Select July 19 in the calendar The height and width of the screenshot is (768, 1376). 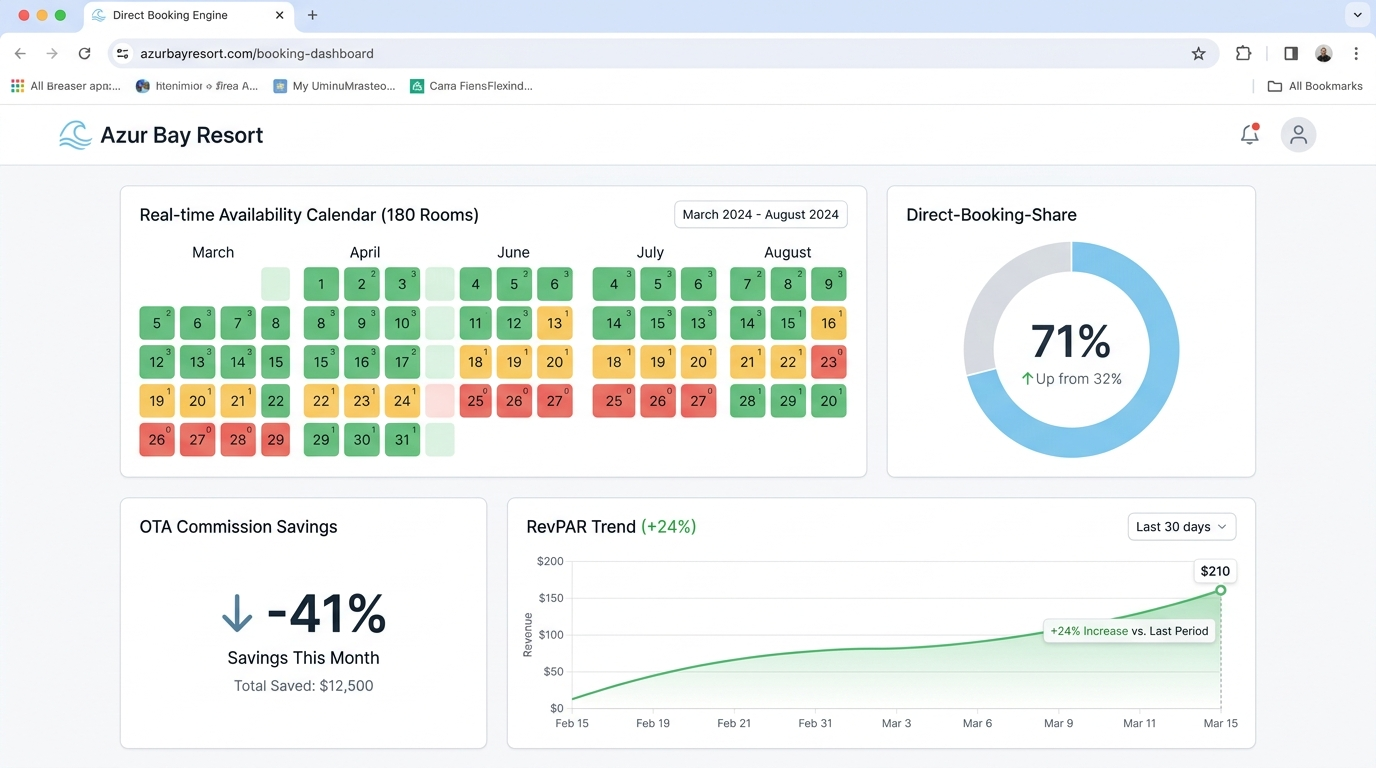pyautogui.click(x=658, y=362)
